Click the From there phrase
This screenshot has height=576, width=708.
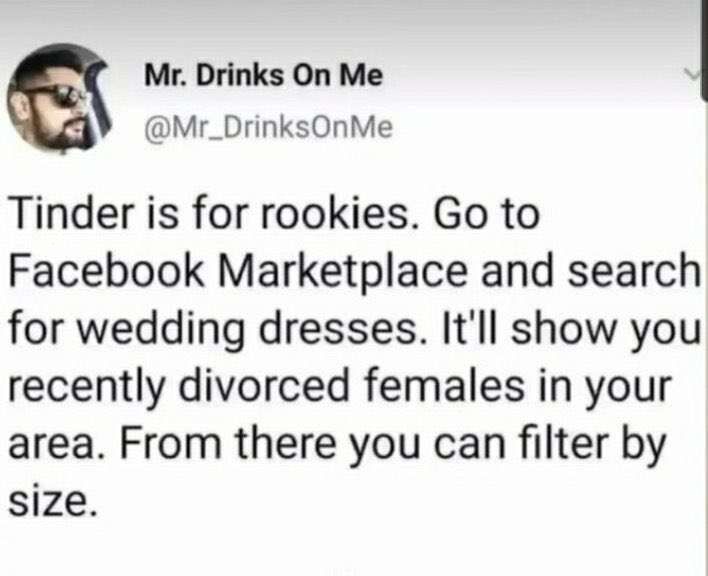214,439
